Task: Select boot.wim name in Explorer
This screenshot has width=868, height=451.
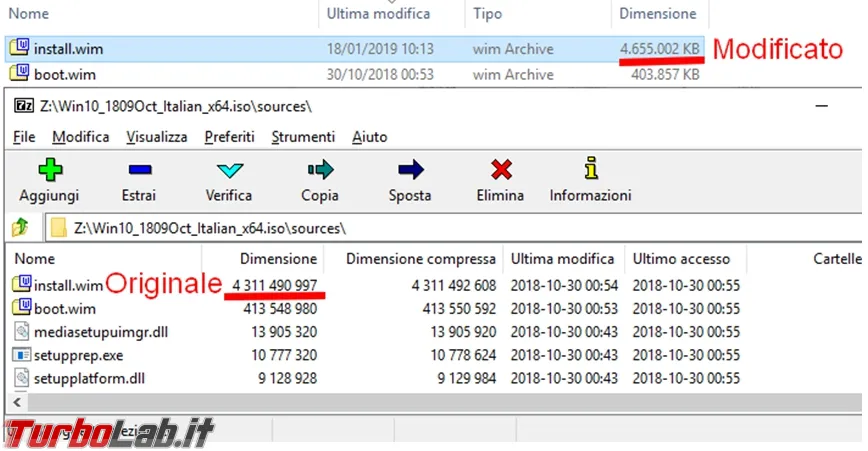Action: coord(65,74)
